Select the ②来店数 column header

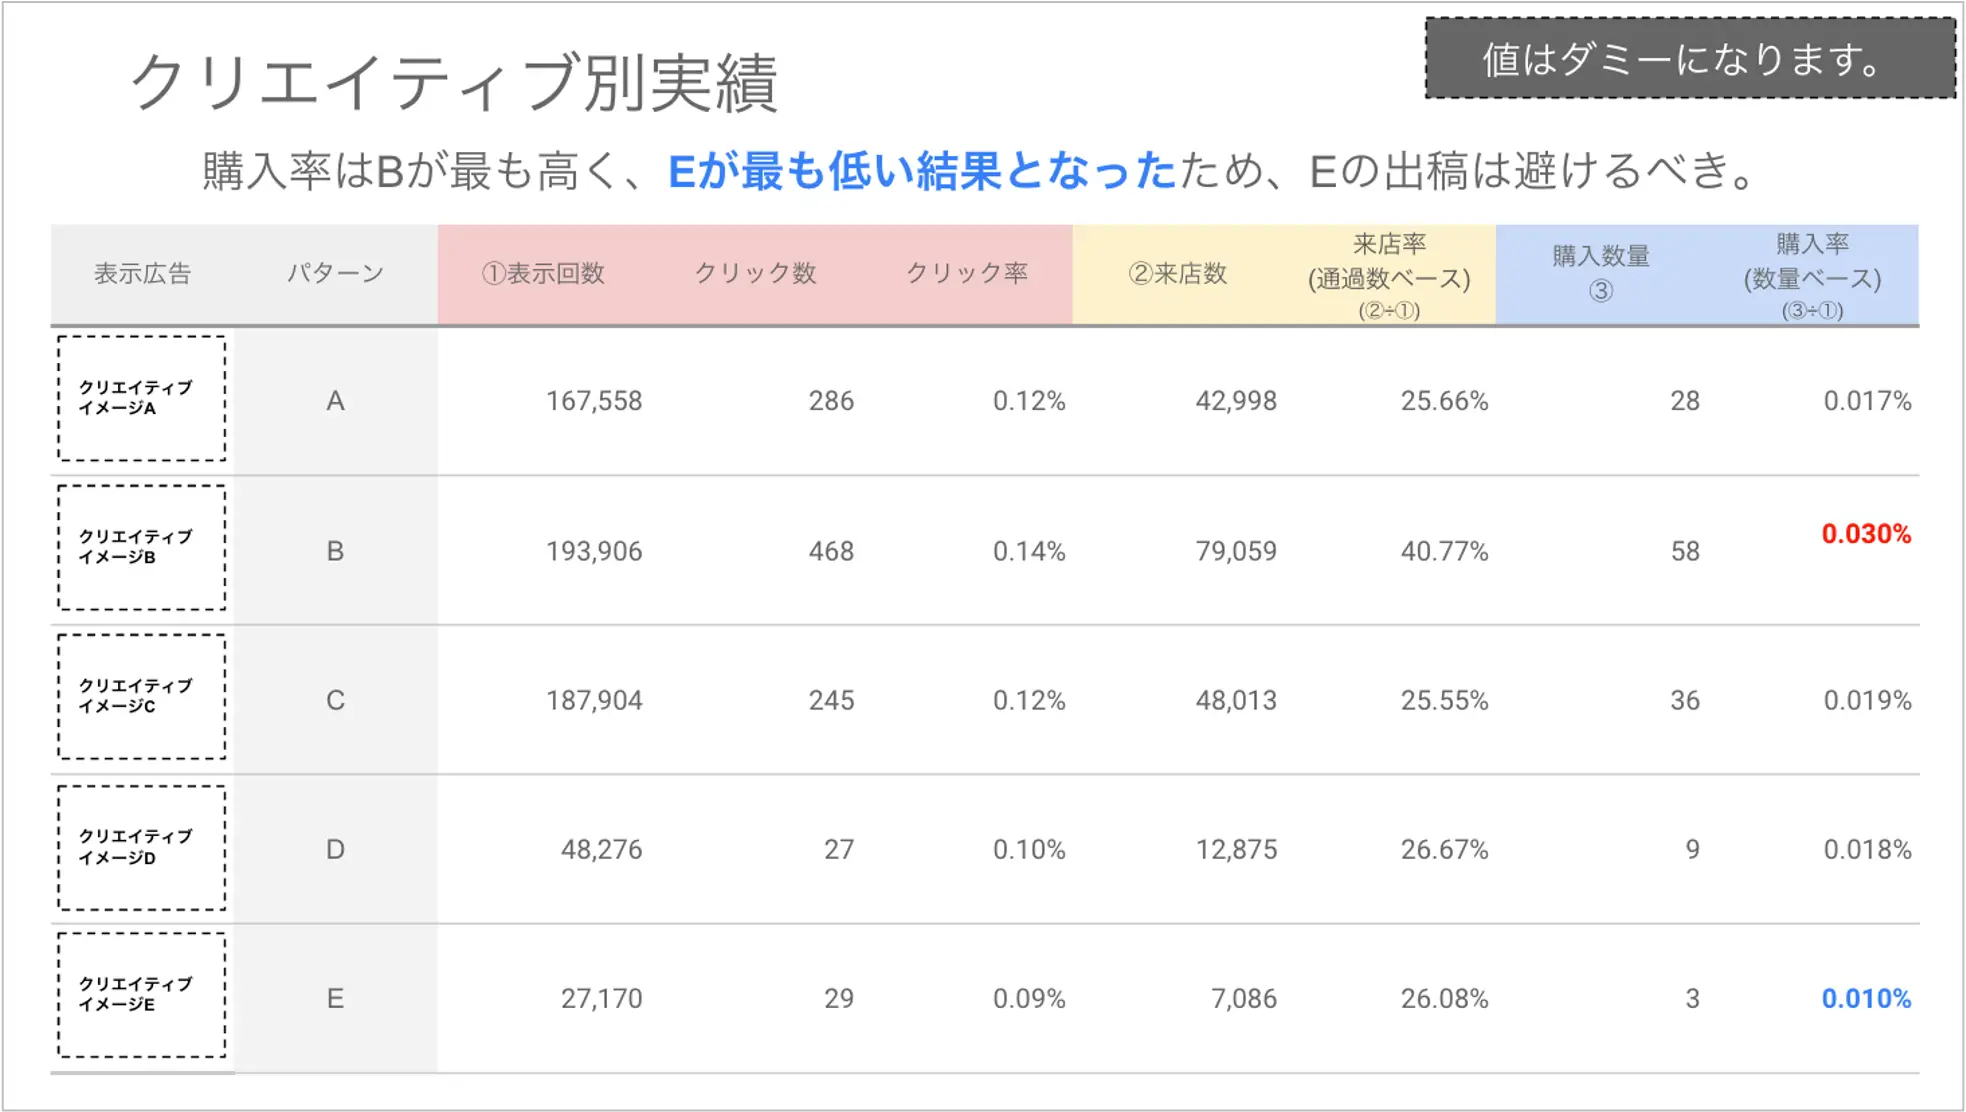[1177, 274]
